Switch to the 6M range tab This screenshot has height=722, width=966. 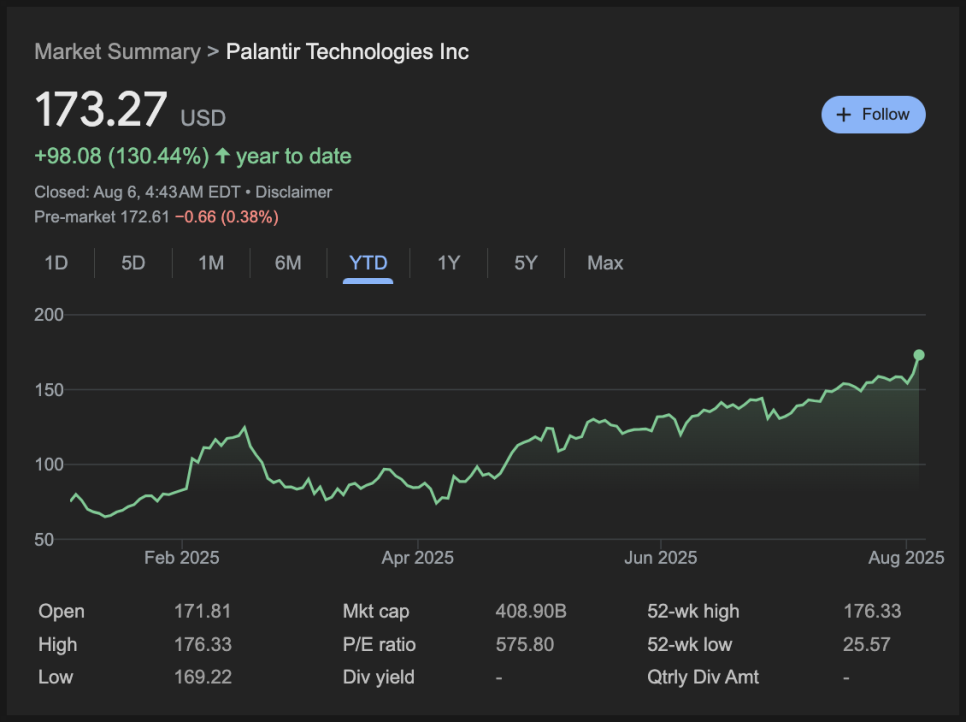[288, 263]
